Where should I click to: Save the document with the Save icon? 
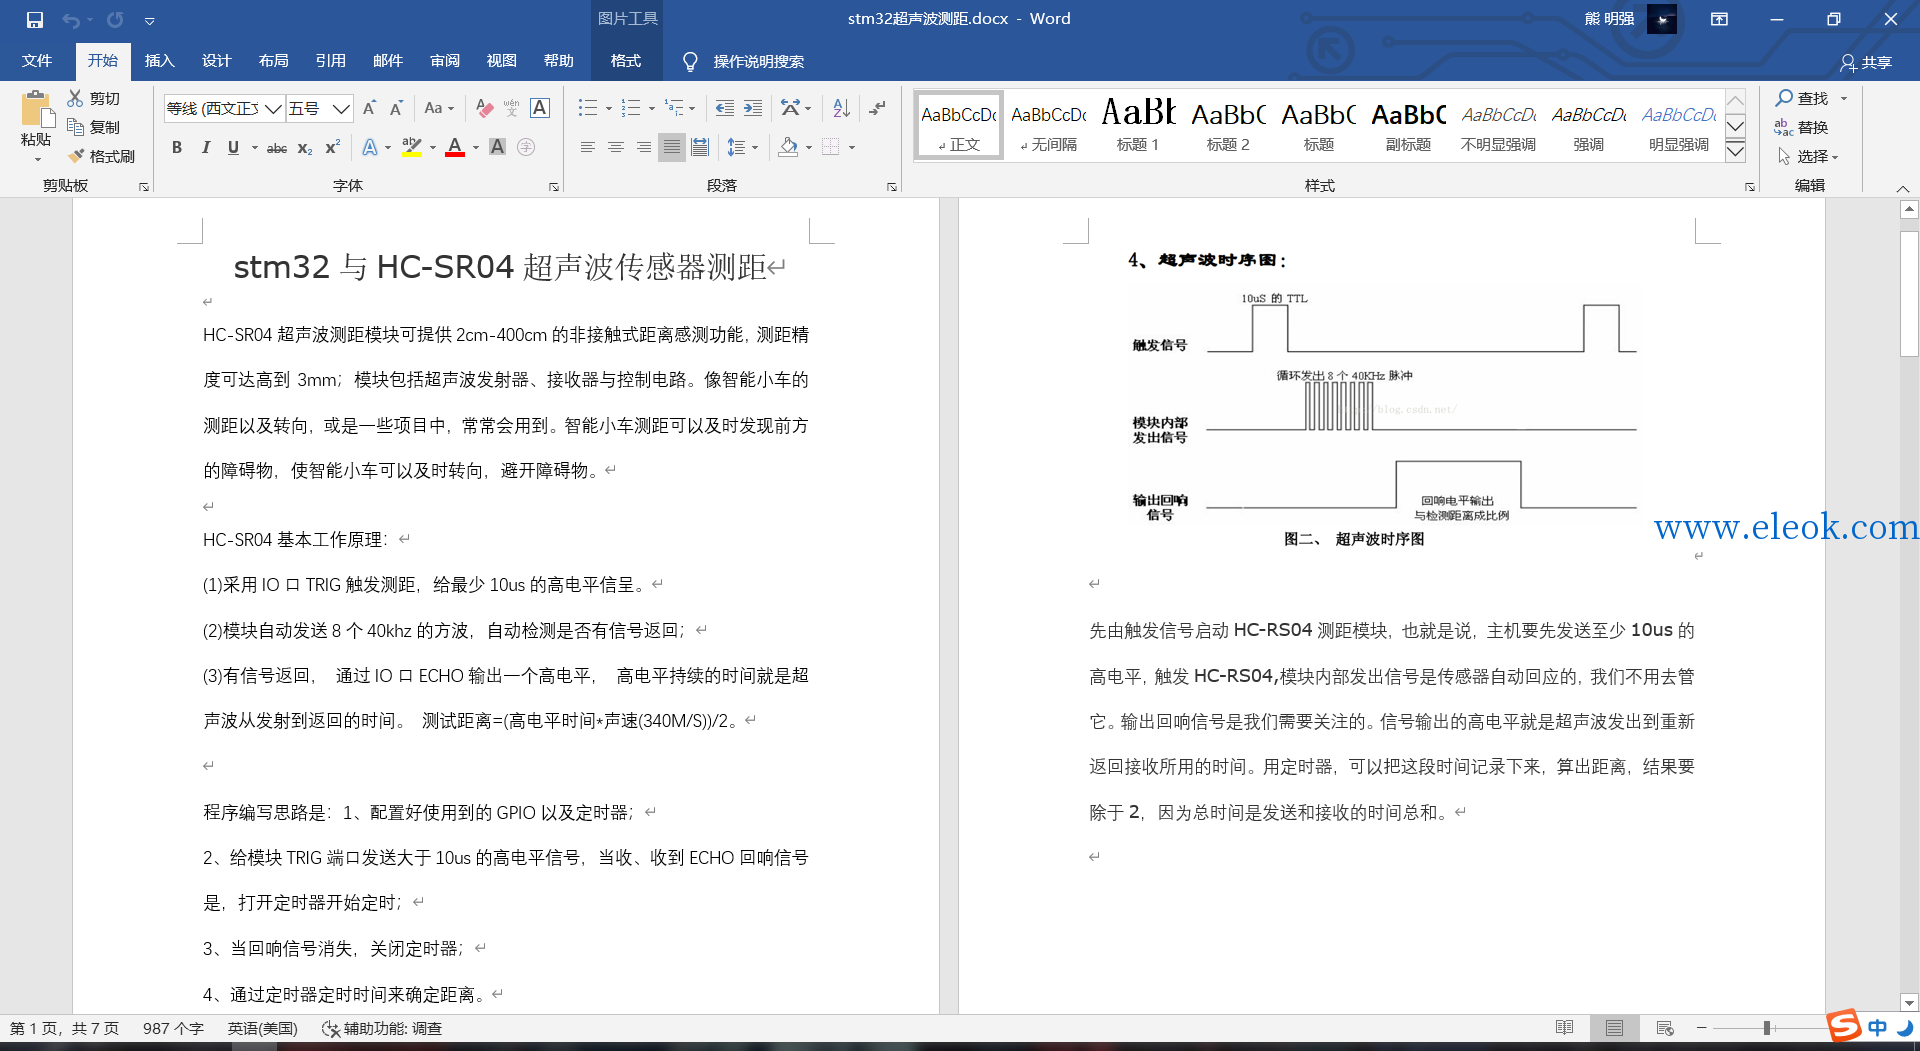pos(35,19)
